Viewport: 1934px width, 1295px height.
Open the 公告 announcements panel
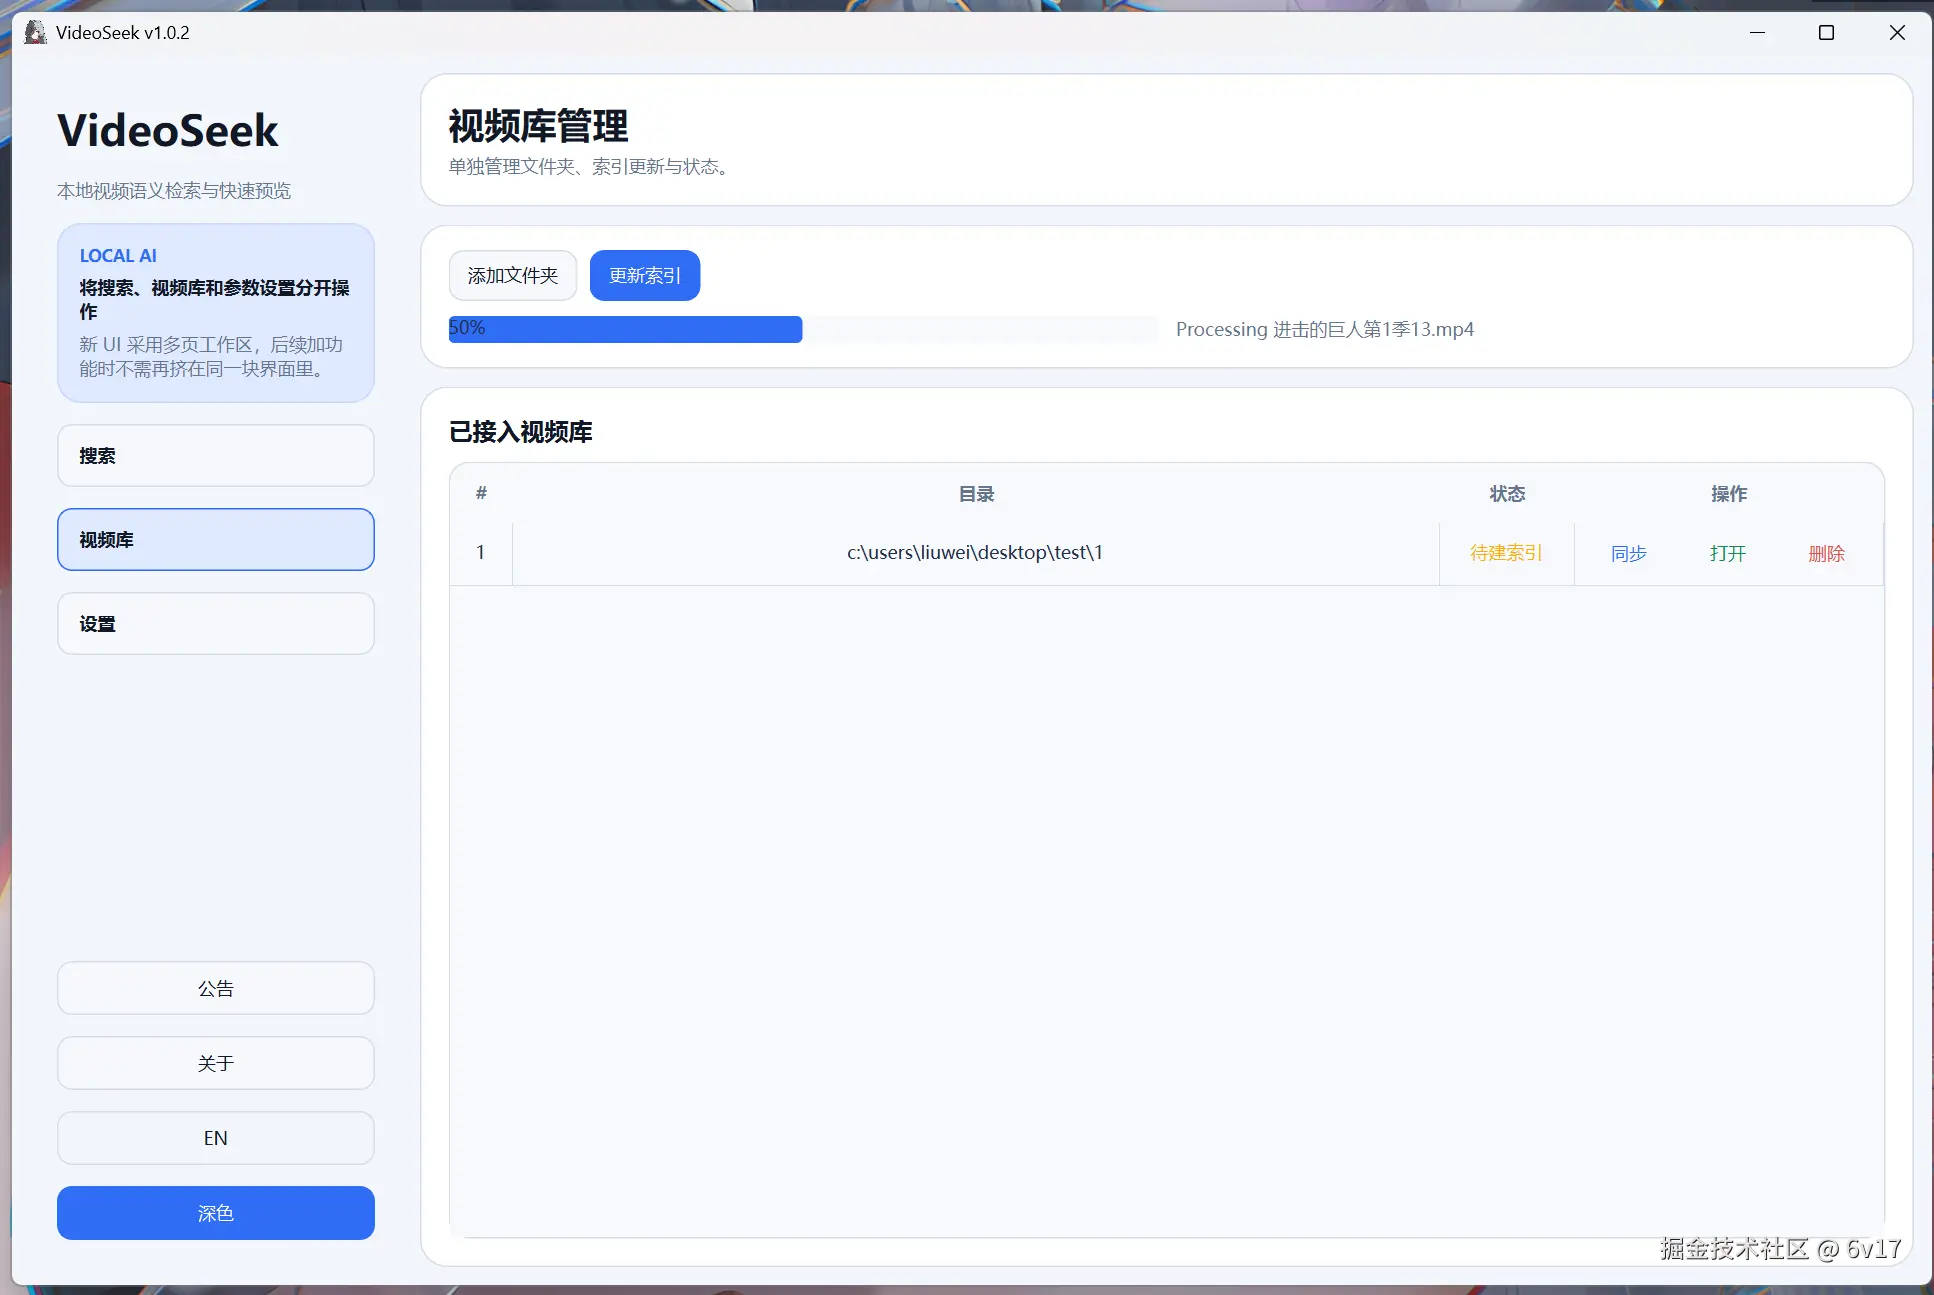(x=215, y=988)
